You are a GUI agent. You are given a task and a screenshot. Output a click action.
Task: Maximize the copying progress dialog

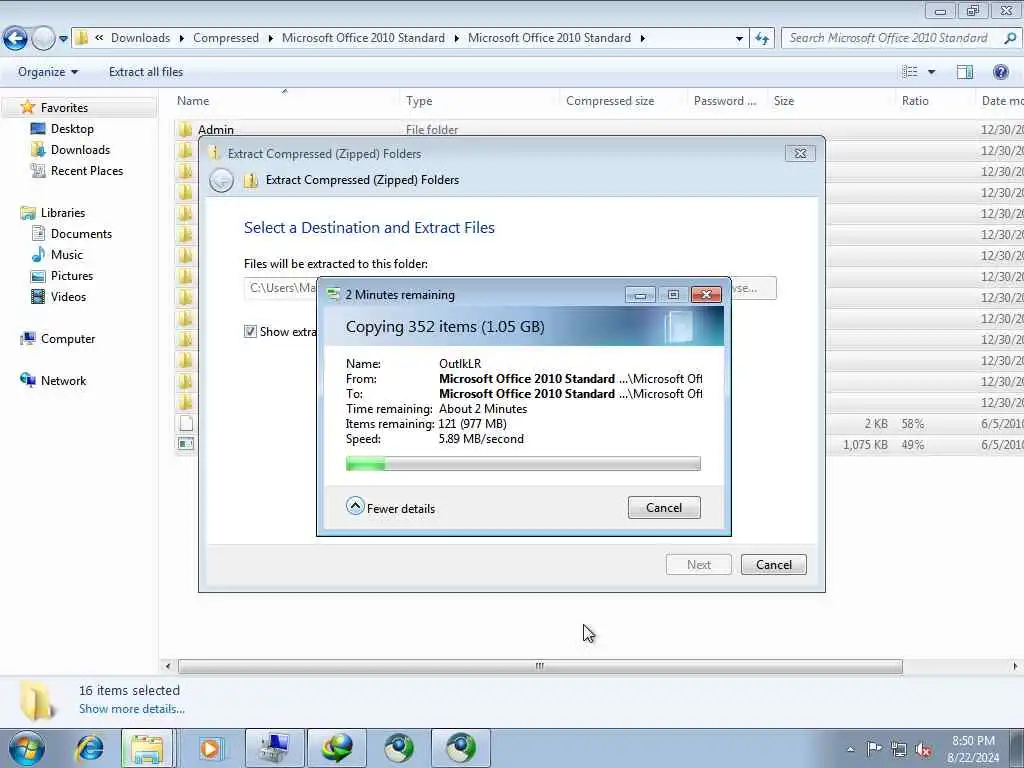pos(673,295)
